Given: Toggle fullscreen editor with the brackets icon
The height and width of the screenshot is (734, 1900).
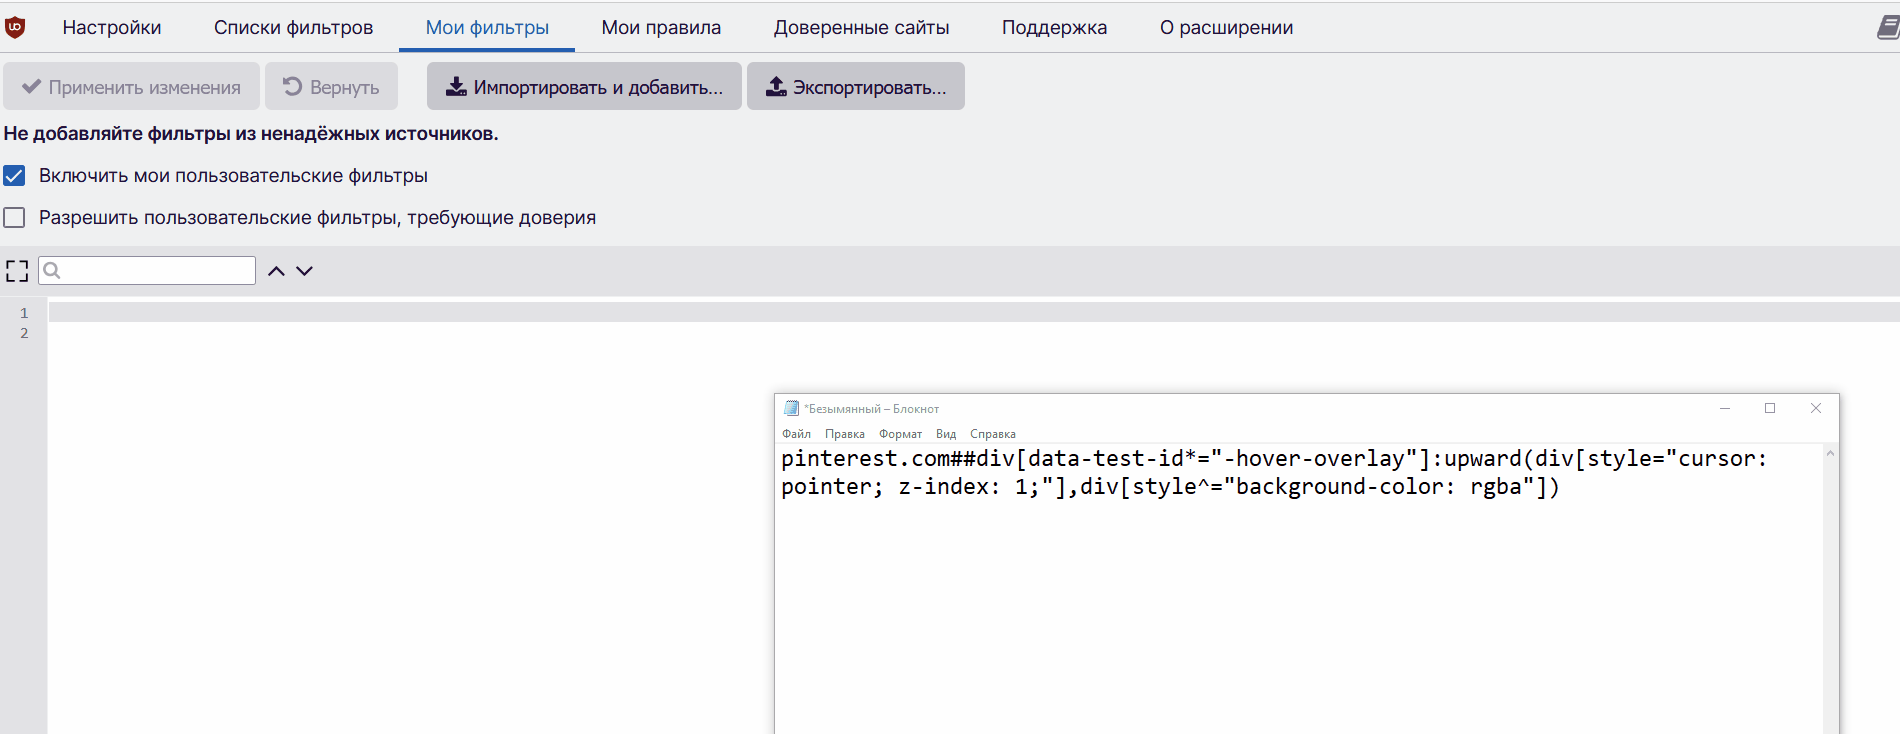Looking at the screenshot, I should [x=17, y=271].
